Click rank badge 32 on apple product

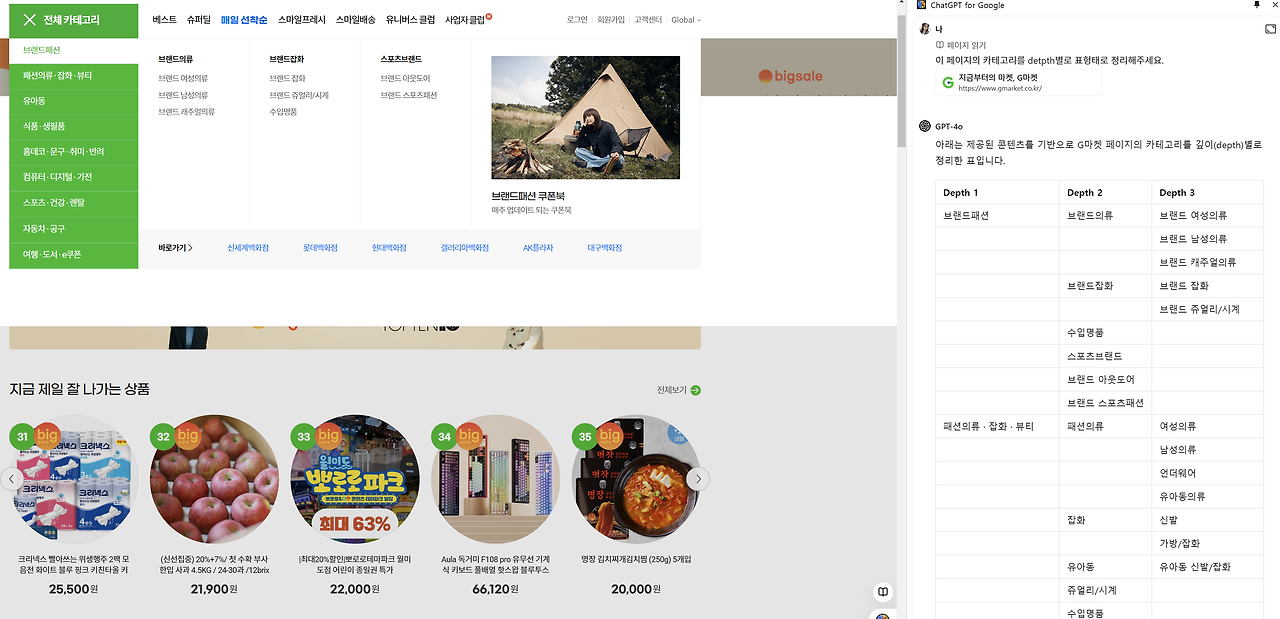[163, 436]
